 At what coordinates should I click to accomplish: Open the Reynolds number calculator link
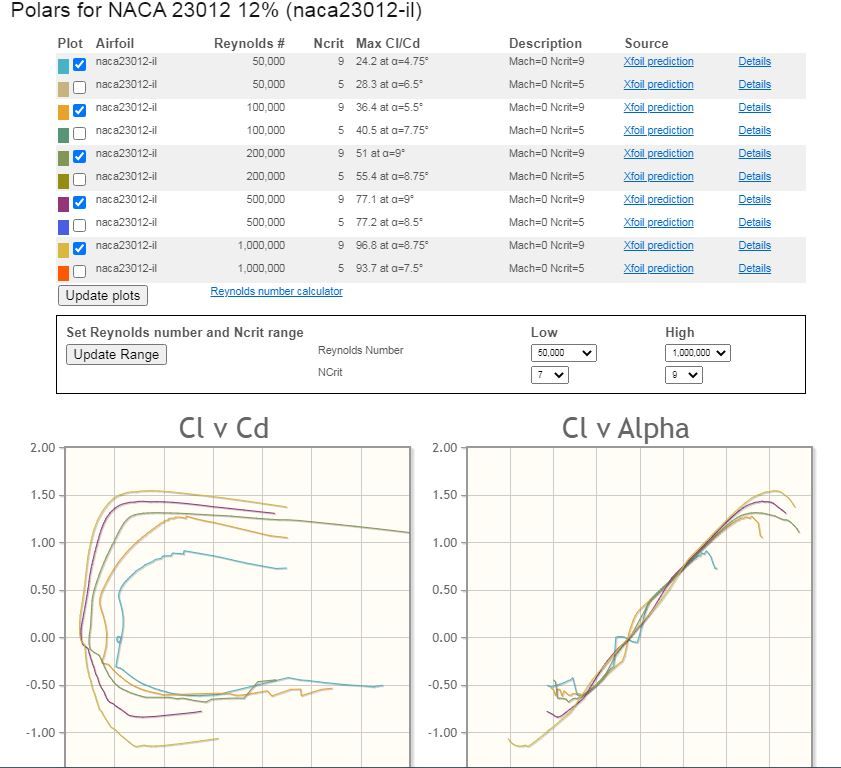[276, 292]
